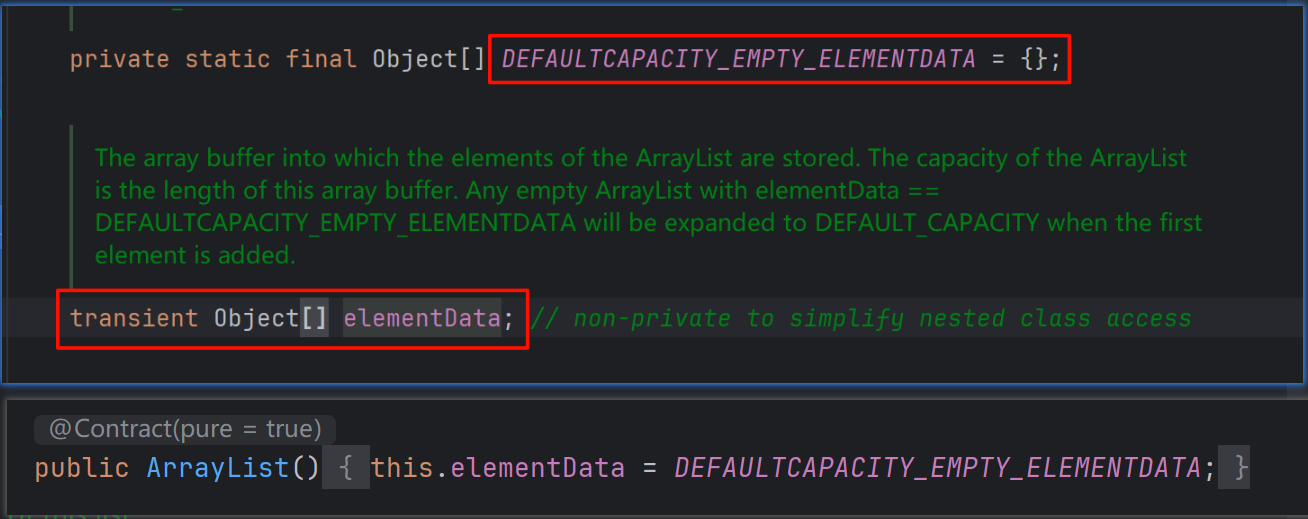Click the square brackets after transient Object

point(314,319)
